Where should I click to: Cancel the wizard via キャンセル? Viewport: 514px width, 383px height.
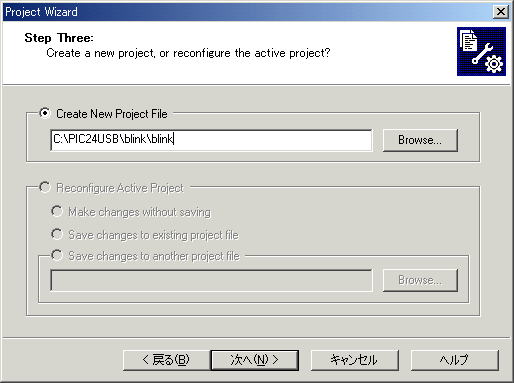[355, 360]
